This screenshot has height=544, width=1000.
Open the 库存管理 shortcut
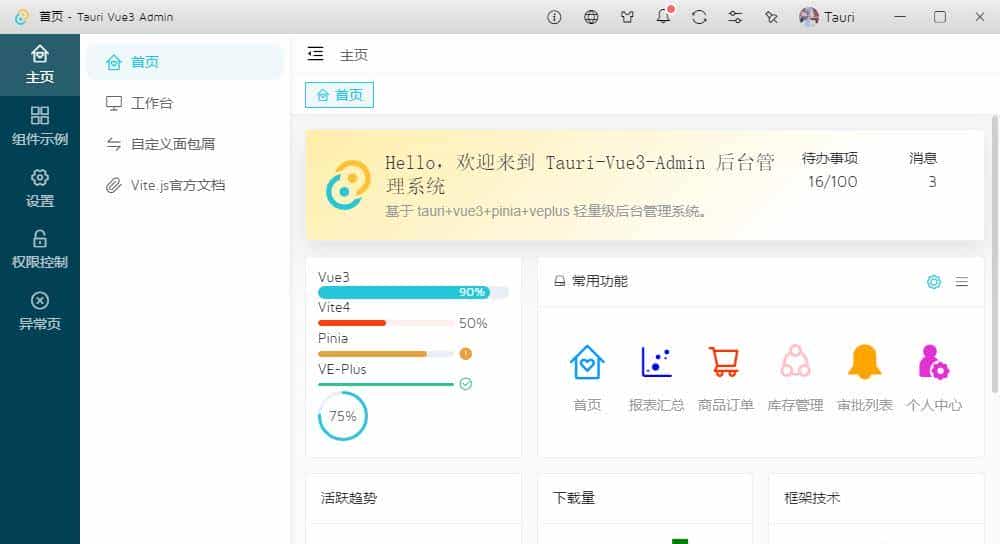[795, 362]
